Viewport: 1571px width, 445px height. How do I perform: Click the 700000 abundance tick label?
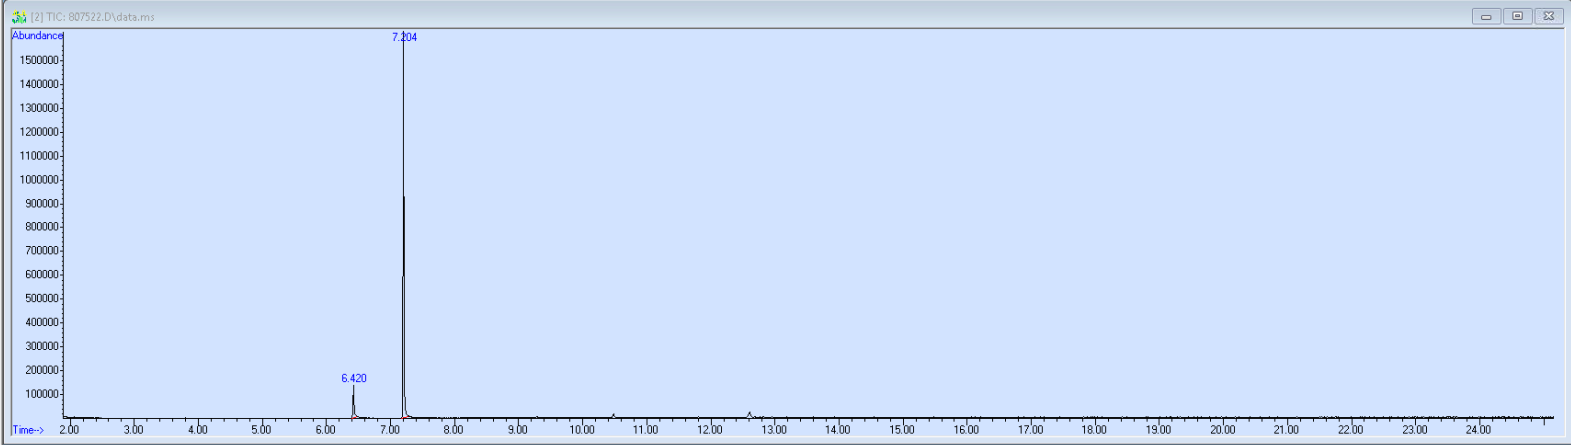[x=41, y=251]
